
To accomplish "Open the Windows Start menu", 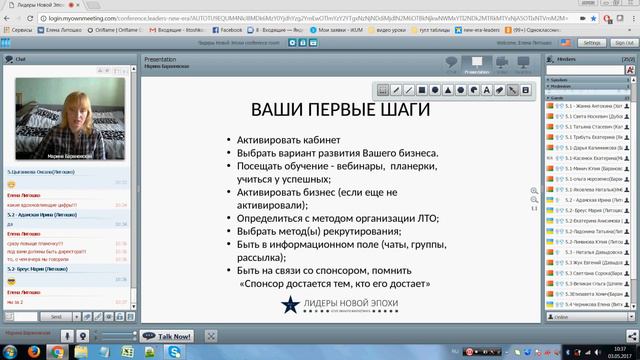I will (x=9, y=352).
